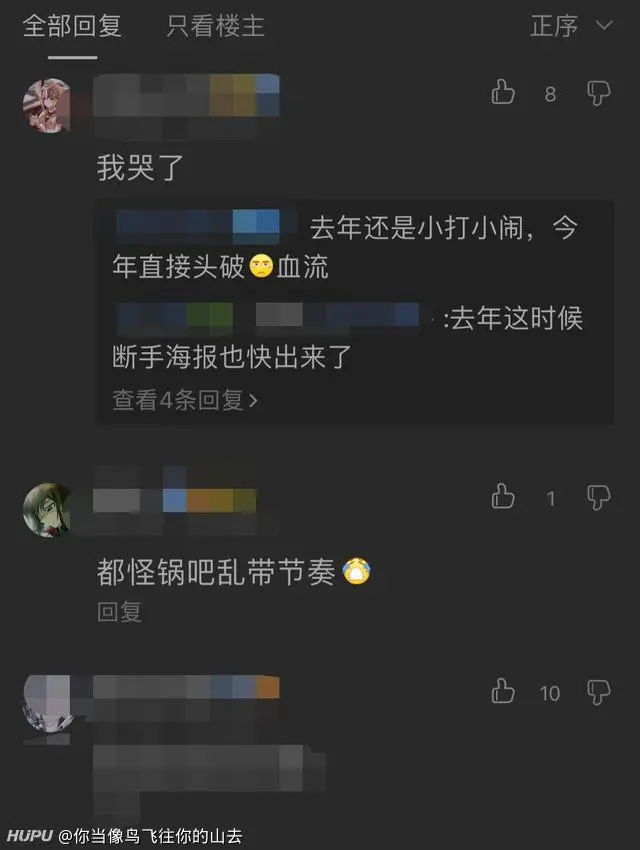The width and height of the screenshot is (640, 850).
Task: Open the first commenter's pink-haired avatar
Action: (x=47, y=105)
